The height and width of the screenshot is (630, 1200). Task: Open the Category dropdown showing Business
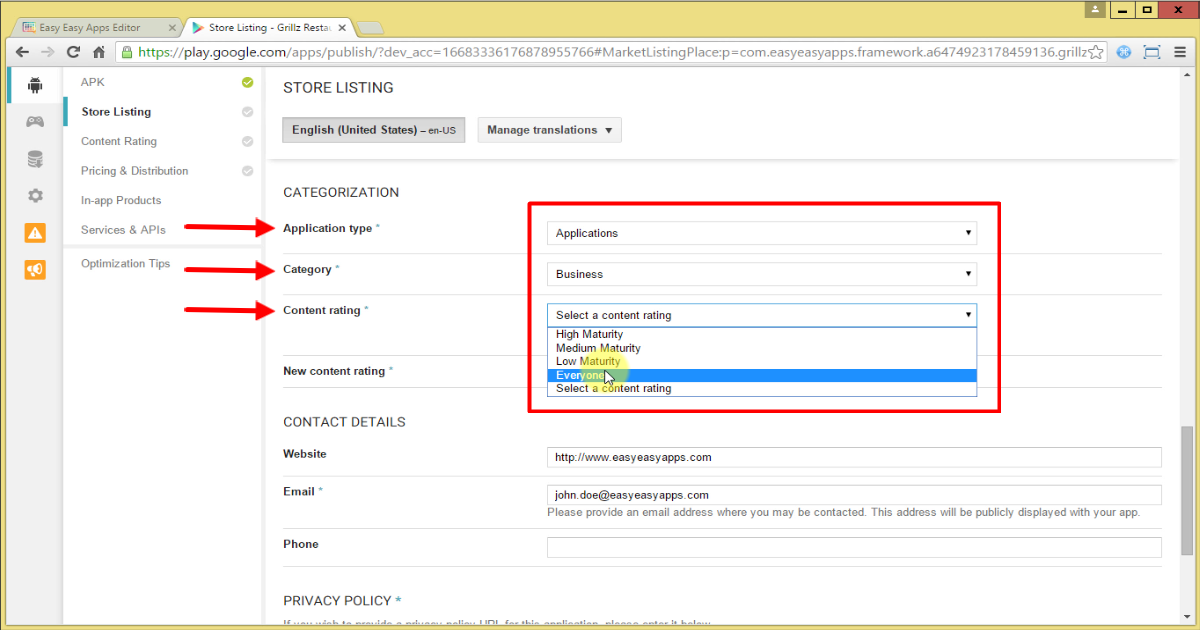pos(760,273)
